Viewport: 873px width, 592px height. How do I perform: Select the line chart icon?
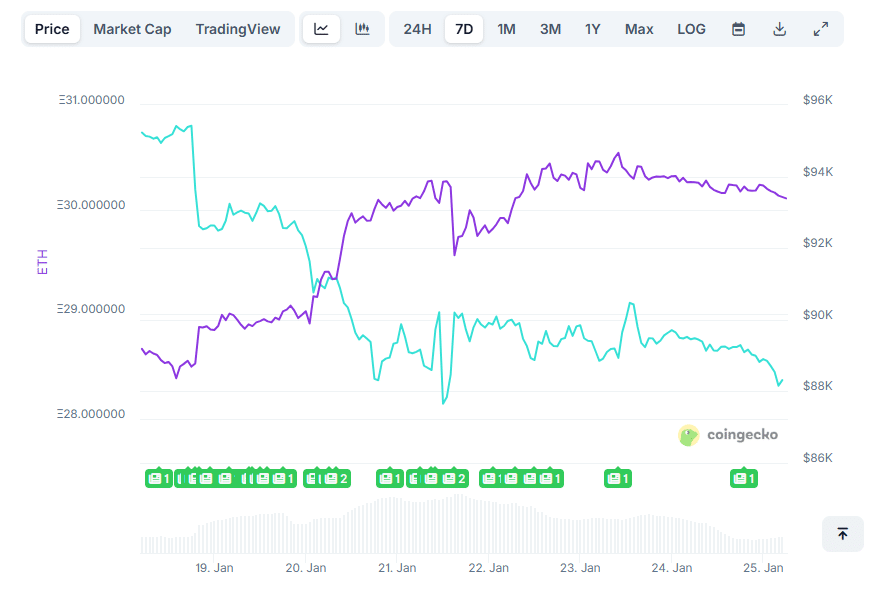321,29
